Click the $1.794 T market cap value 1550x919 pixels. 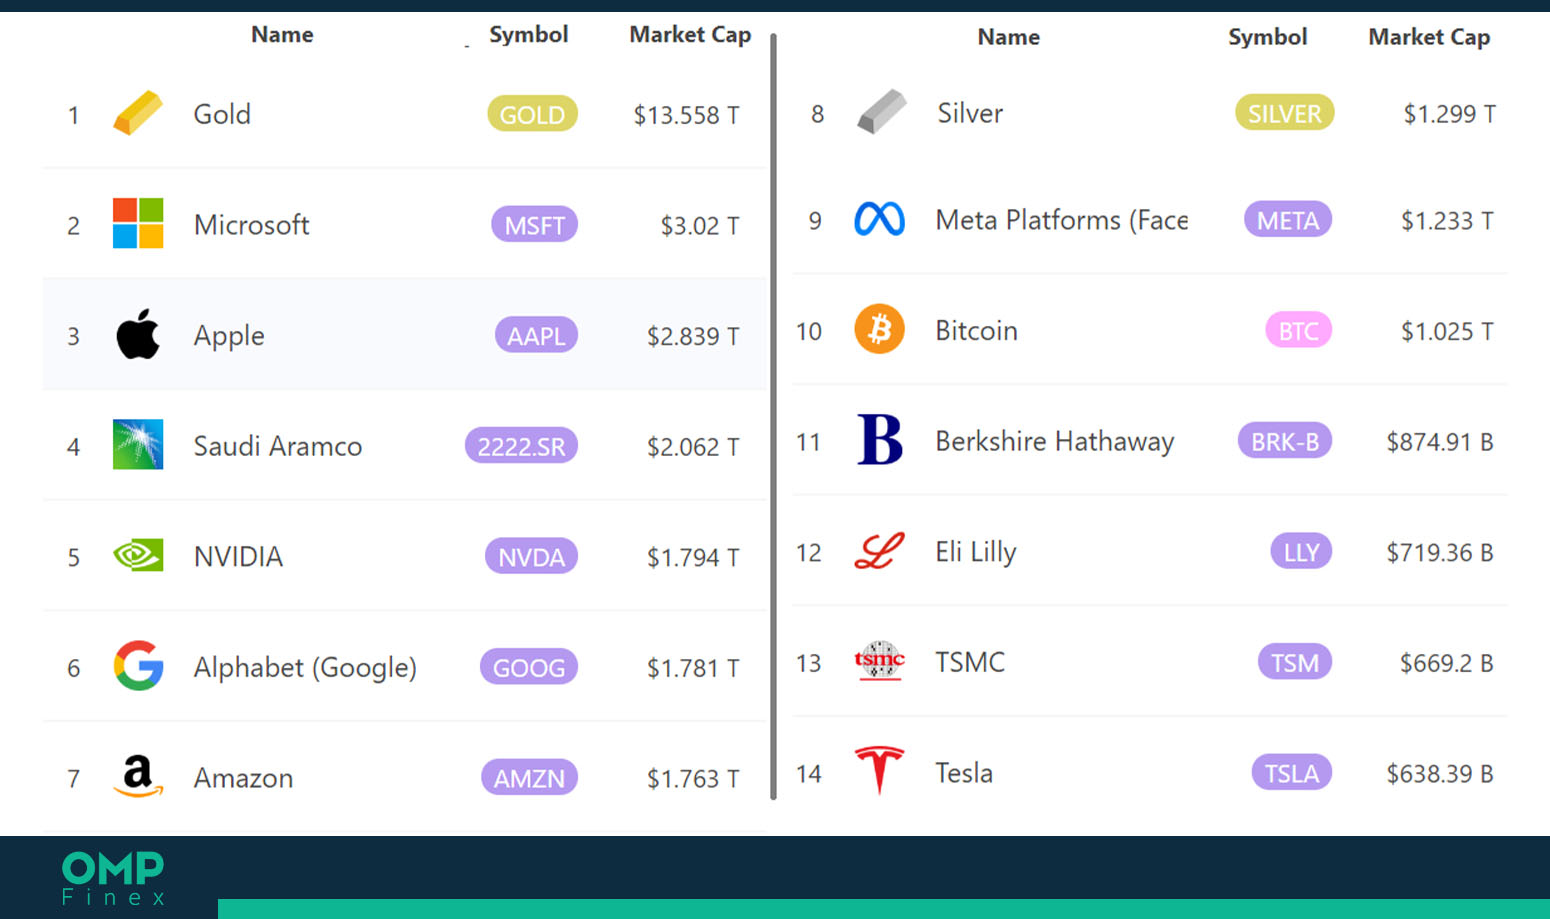click(x=693, y=557)
